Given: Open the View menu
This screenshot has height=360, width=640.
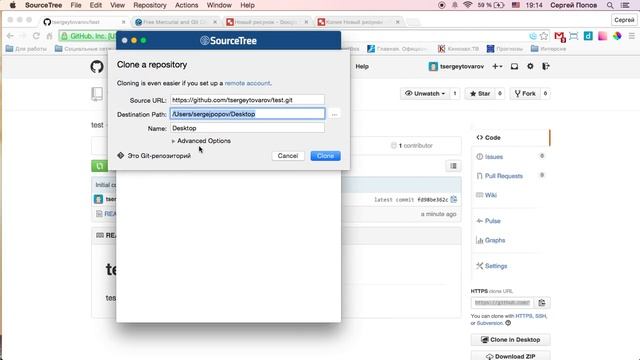Looking at the screenshot, I should [x=117, y=5].
